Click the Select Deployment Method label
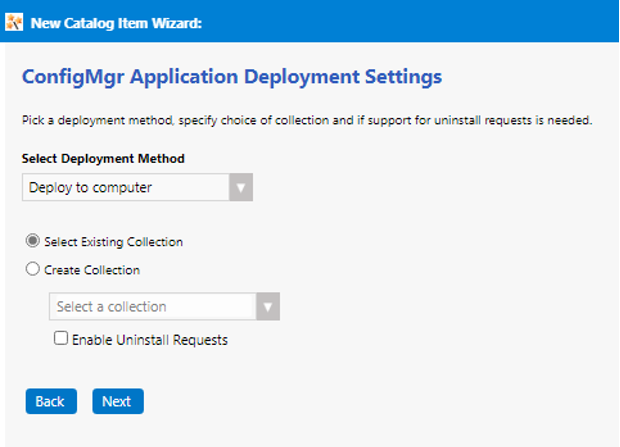 103,159
